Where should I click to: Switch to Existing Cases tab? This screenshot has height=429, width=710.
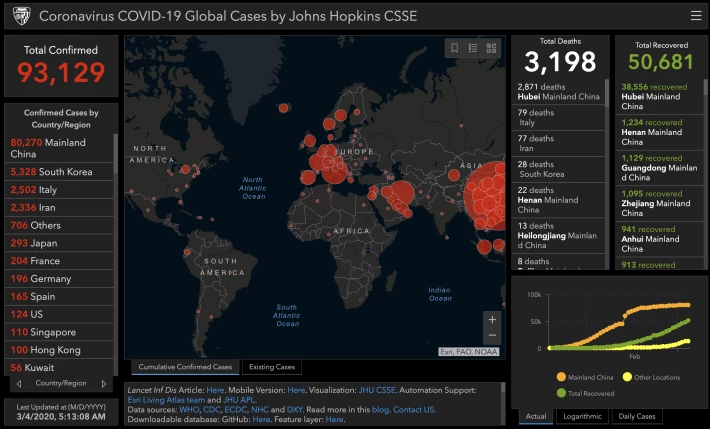point(272,367)
